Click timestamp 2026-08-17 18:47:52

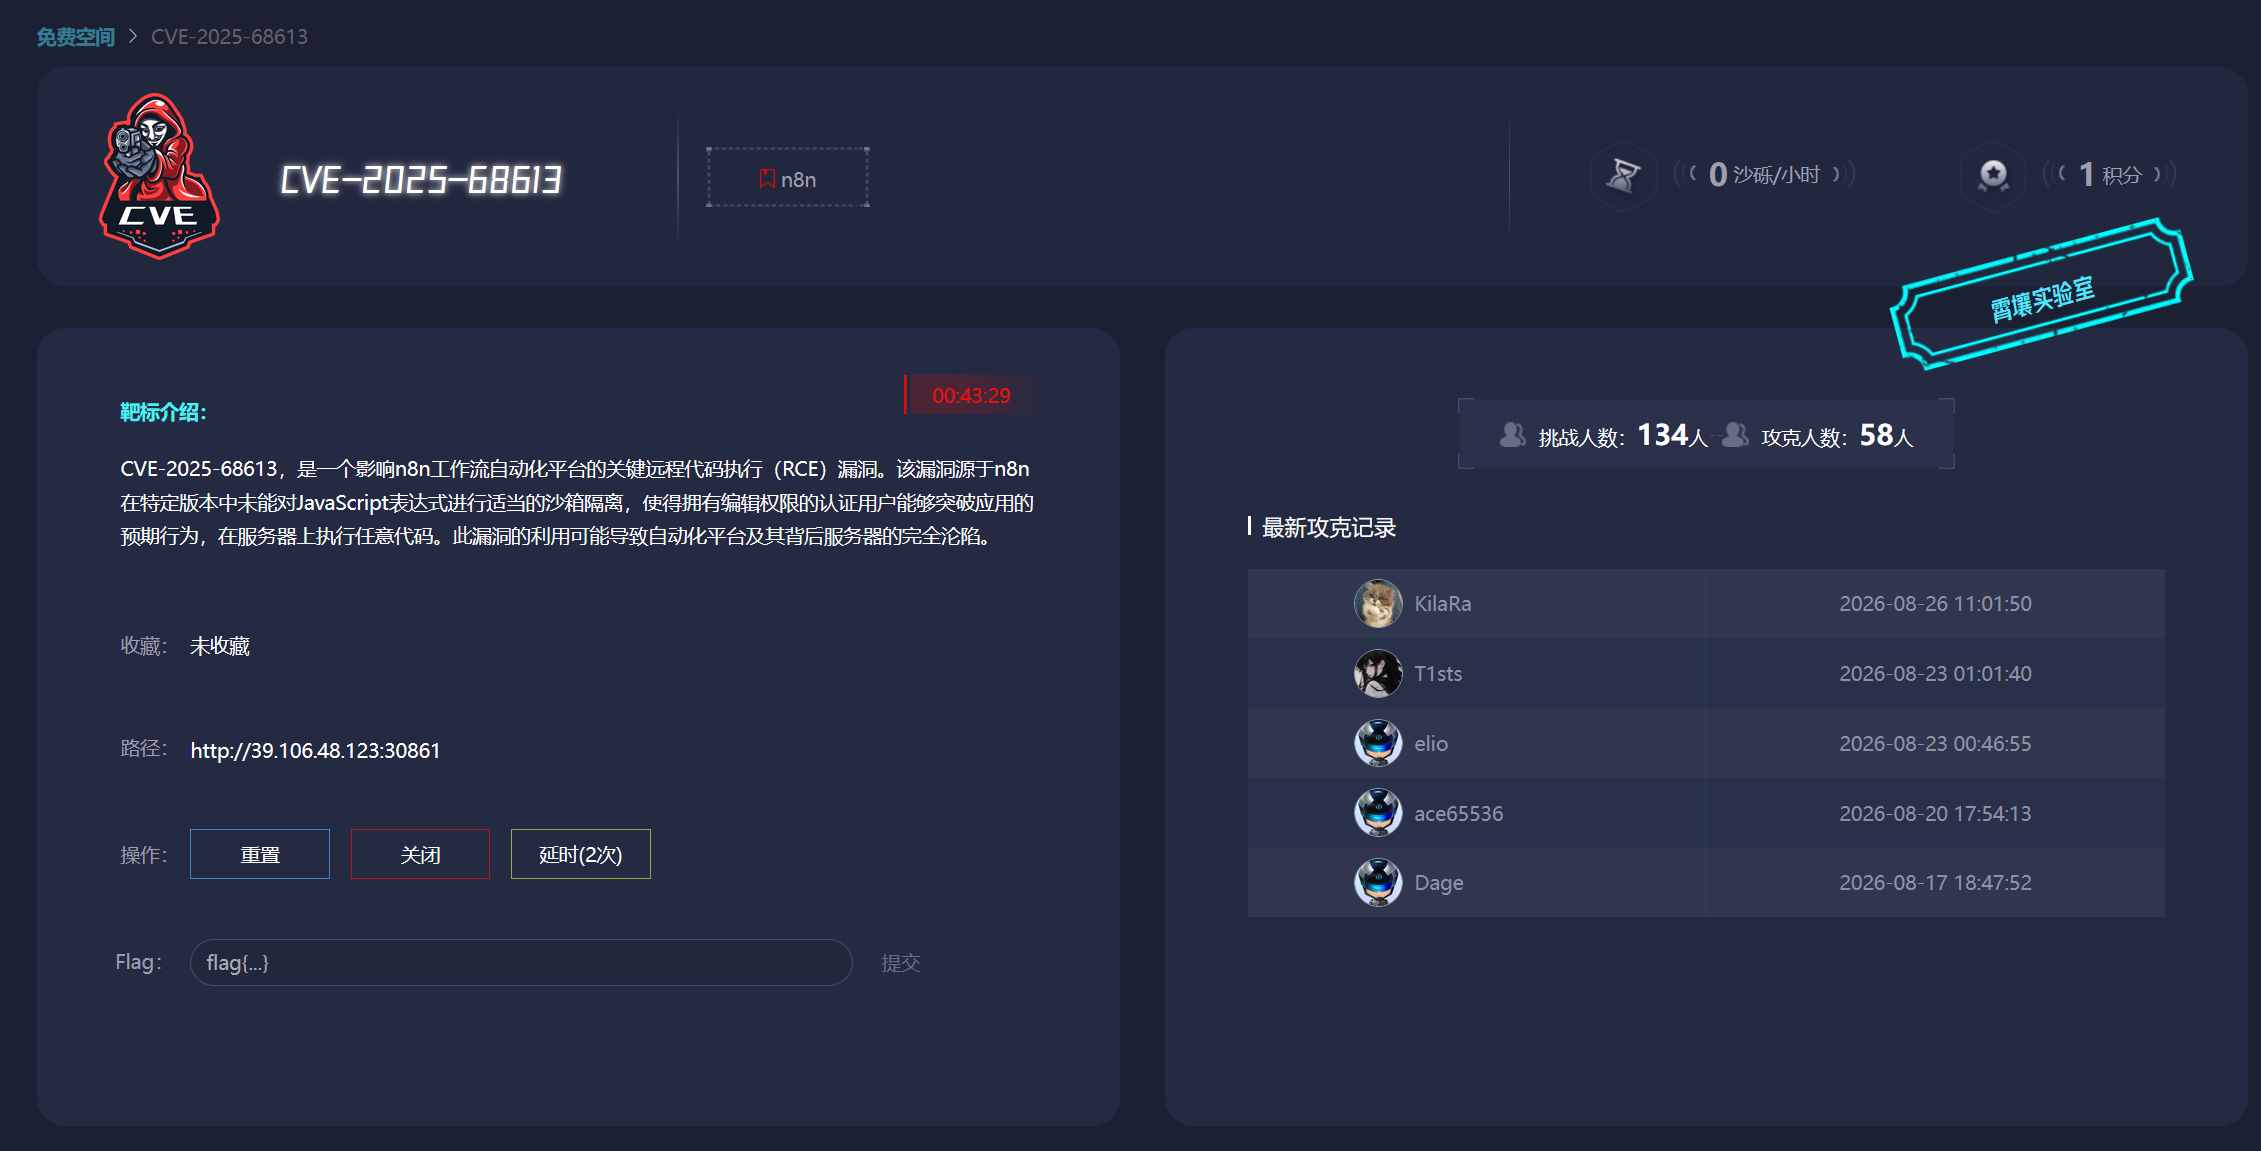click(x=1935, y=883)
